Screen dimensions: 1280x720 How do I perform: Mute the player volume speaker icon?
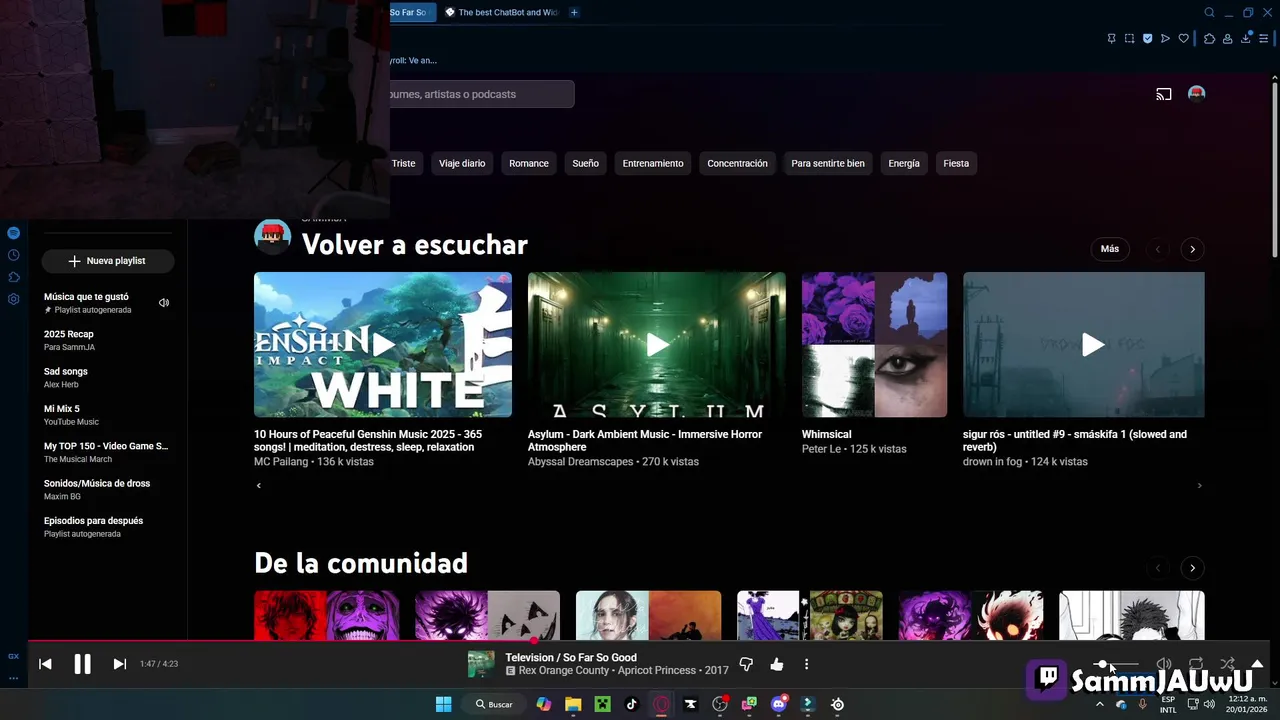[1164, 664]
